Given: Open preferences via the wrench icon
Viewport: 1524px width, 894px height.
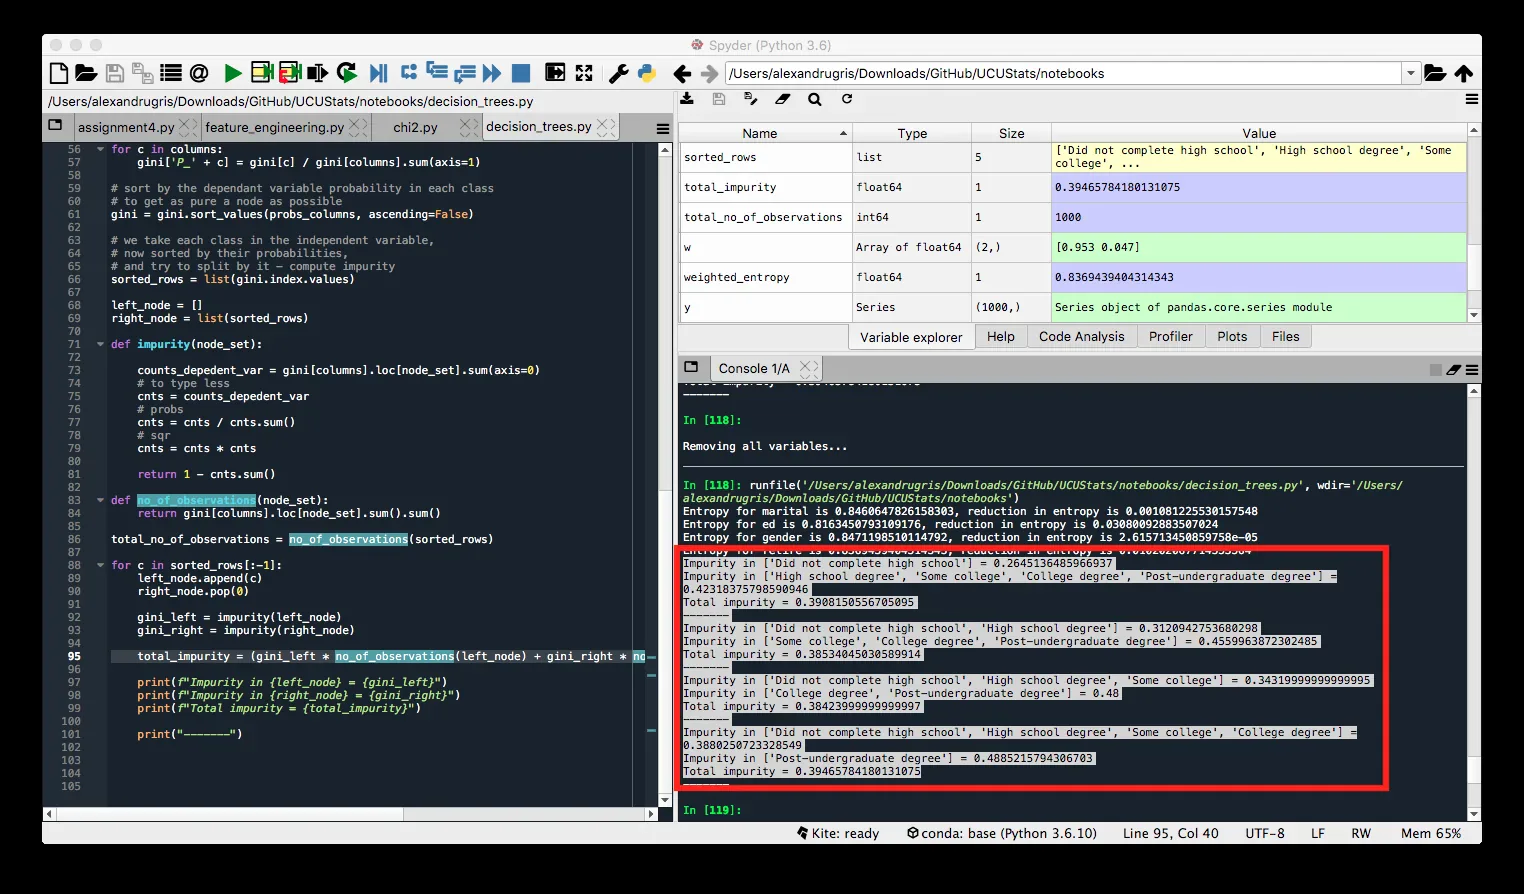Looking at the screenshot, I should pos(618,73).
